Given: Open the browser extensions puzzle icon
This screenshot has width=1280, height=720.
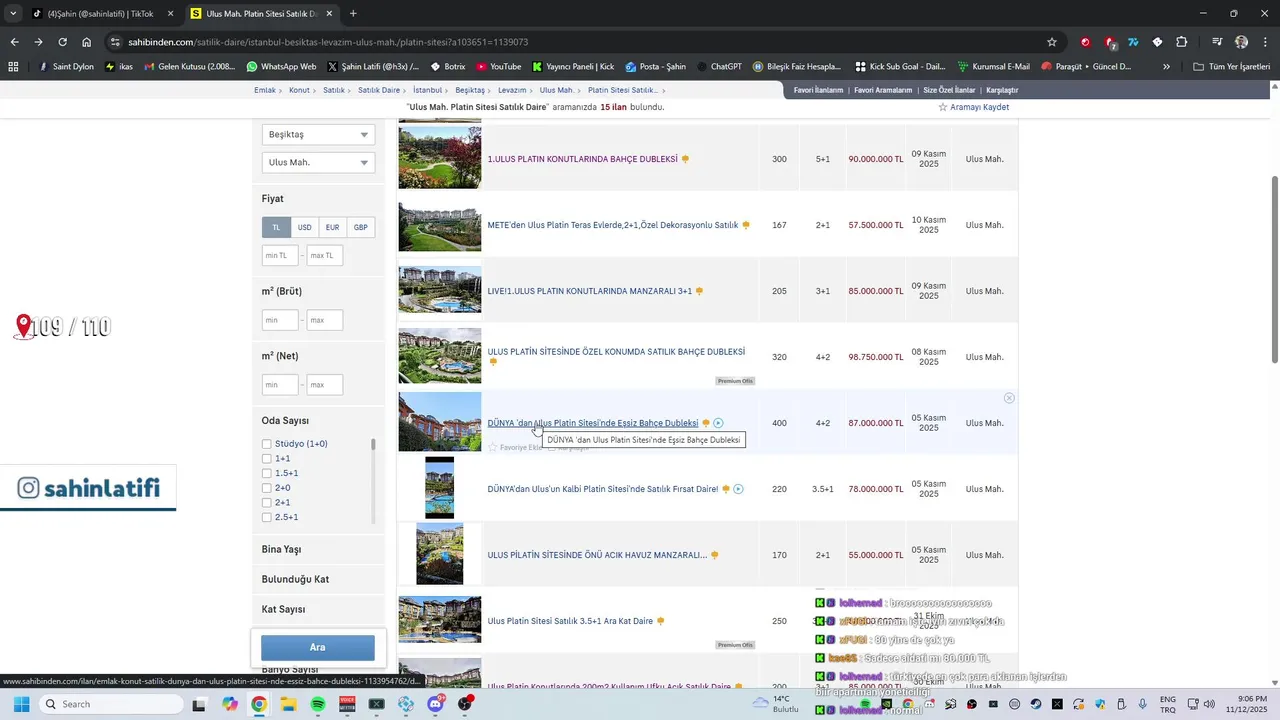Looking at the screenshot, I should 1182,42.
